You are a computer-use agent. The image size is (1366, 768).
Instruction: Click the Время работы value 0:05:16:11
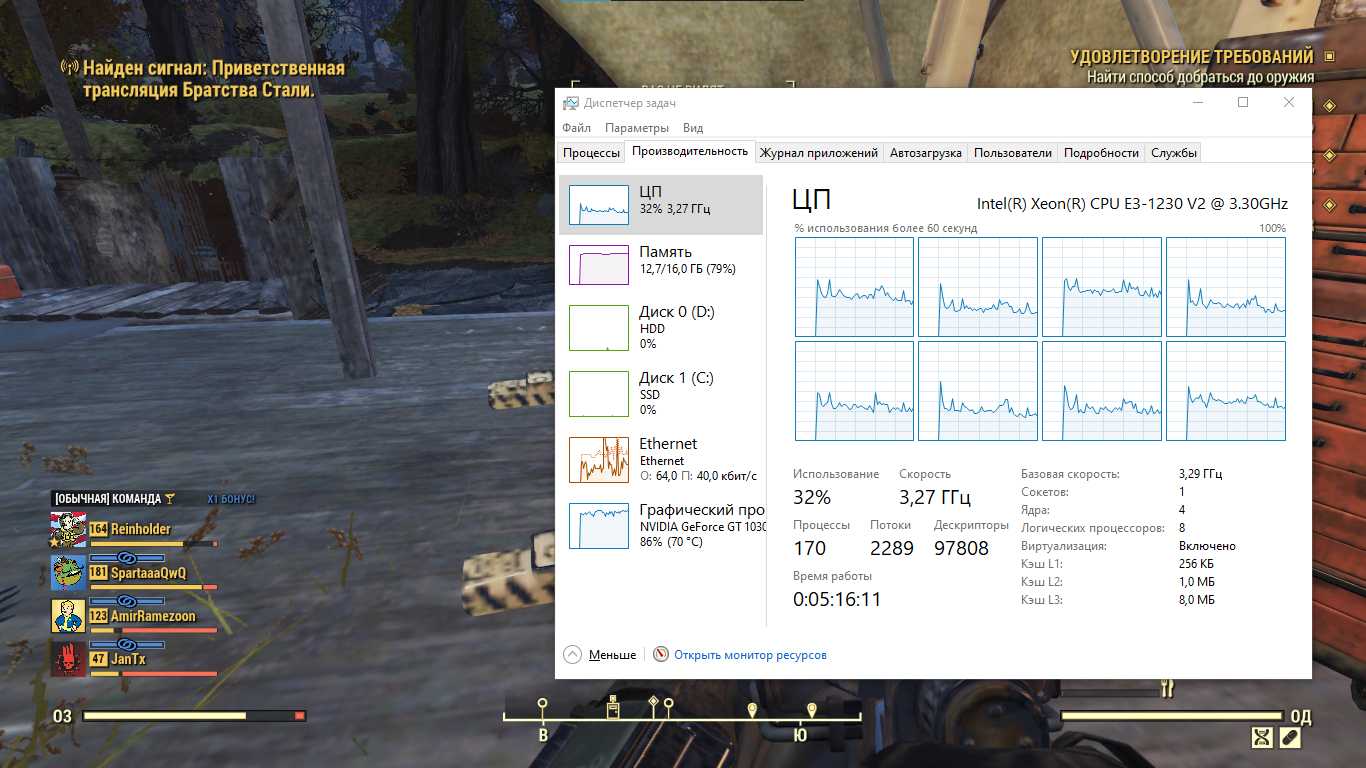point(838,600)
